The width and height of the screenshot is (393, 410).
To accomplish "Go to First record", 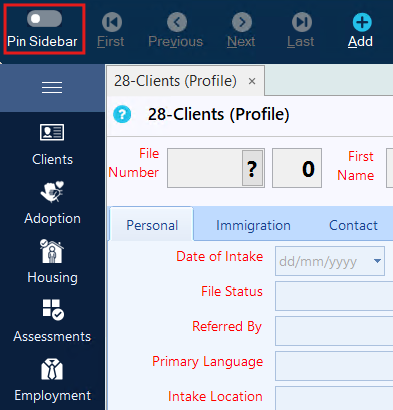I will pyautogui.click(x=111, y=30).
